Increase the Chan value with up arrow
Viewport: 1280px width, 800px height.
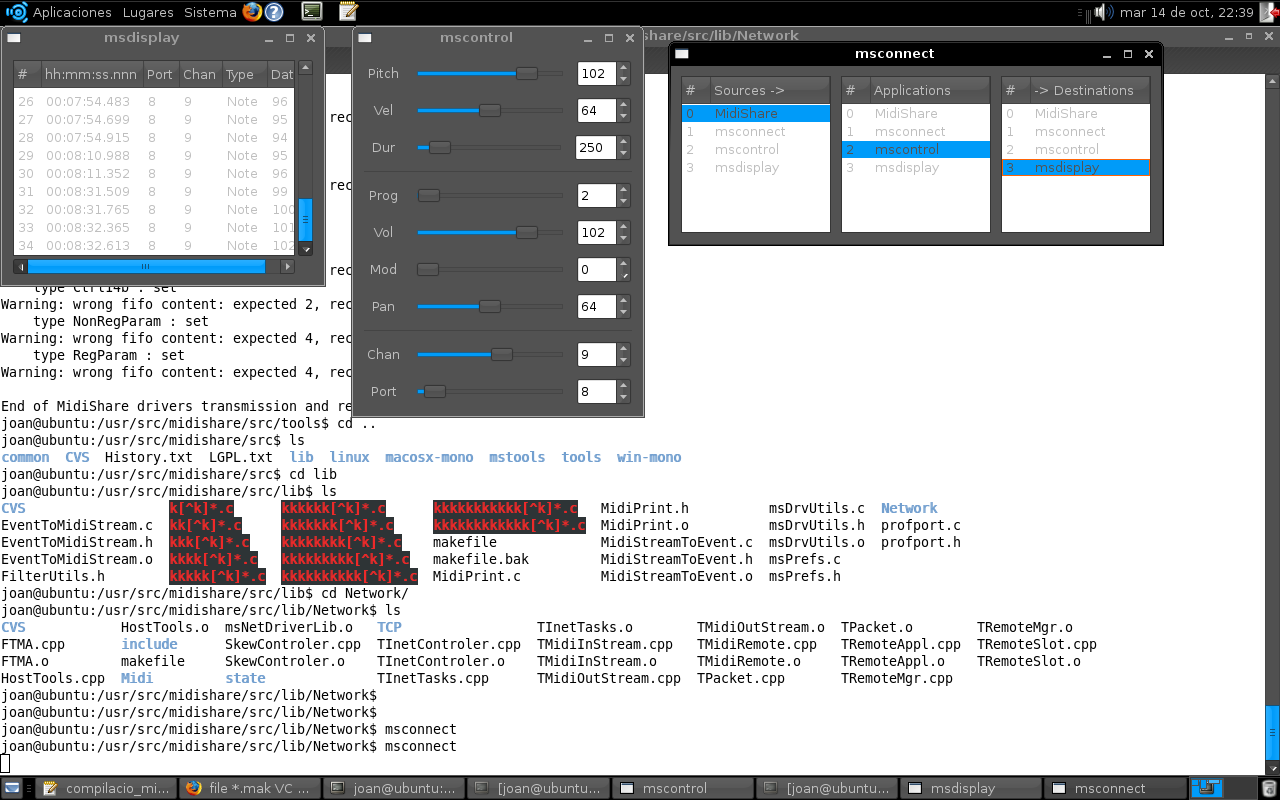click(623, 349)
